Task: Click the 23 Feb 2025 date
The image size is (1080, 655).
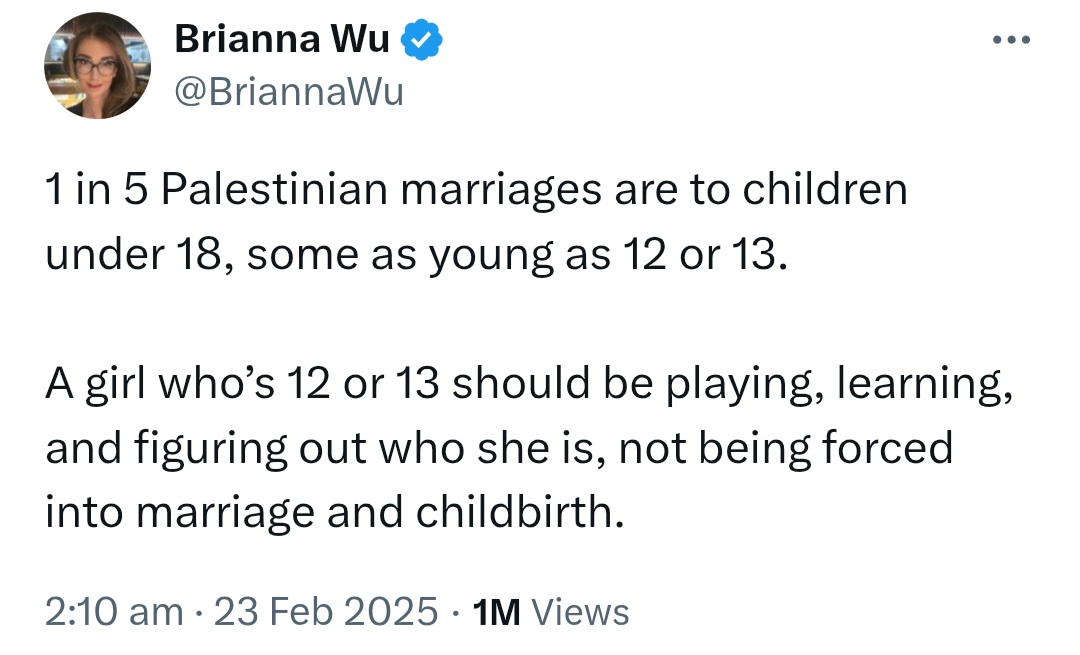Action: click(326, 612)
